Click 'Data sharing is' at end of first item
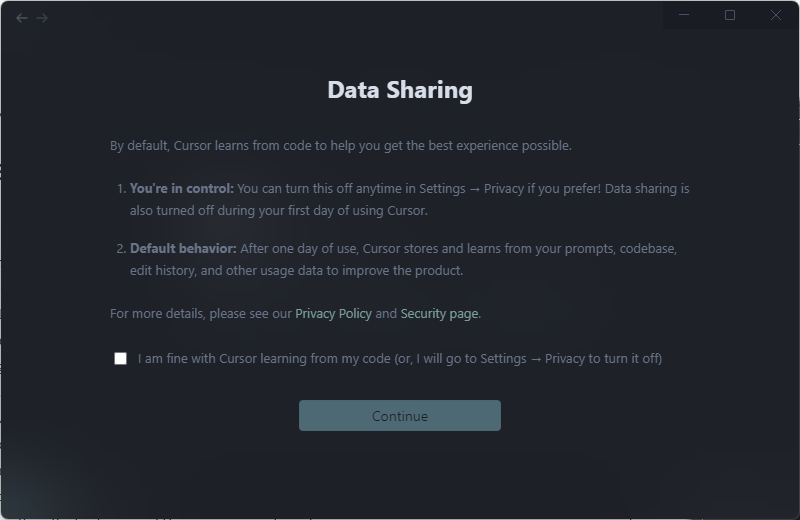 tap(647, 188)
